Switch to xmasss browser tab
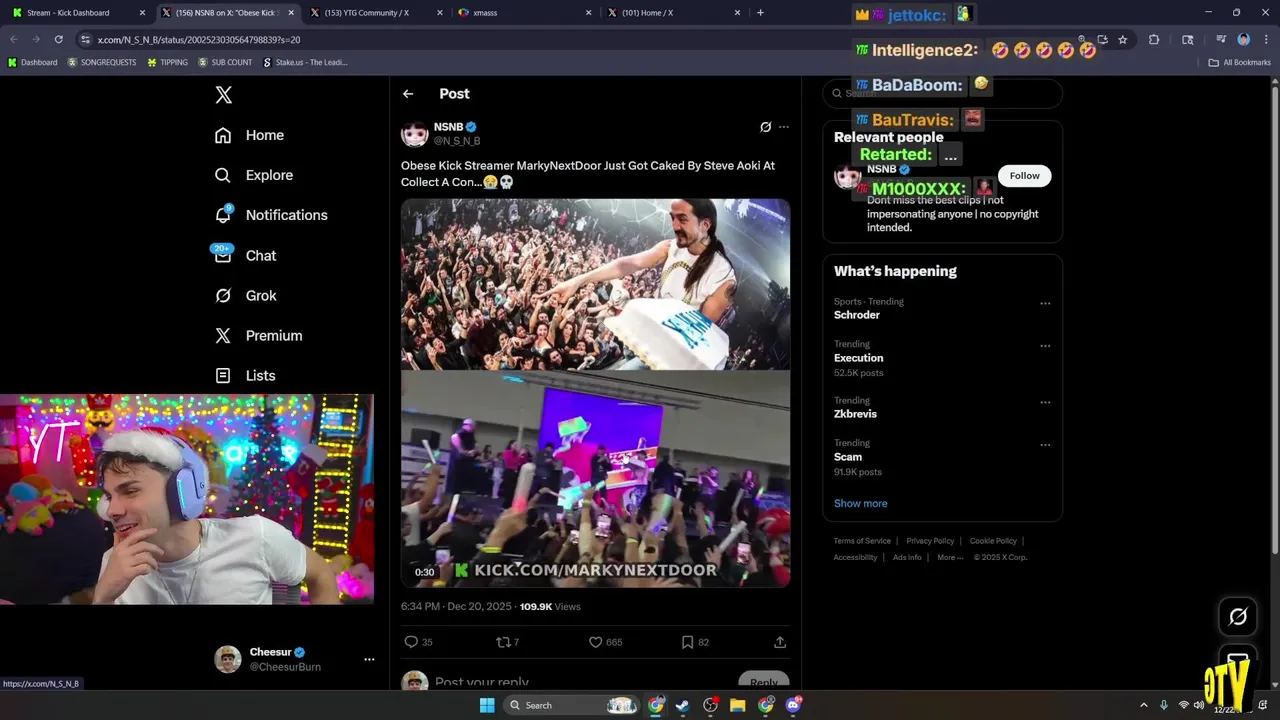Viewport: 1280px width, 720px height. pos(523,13)
